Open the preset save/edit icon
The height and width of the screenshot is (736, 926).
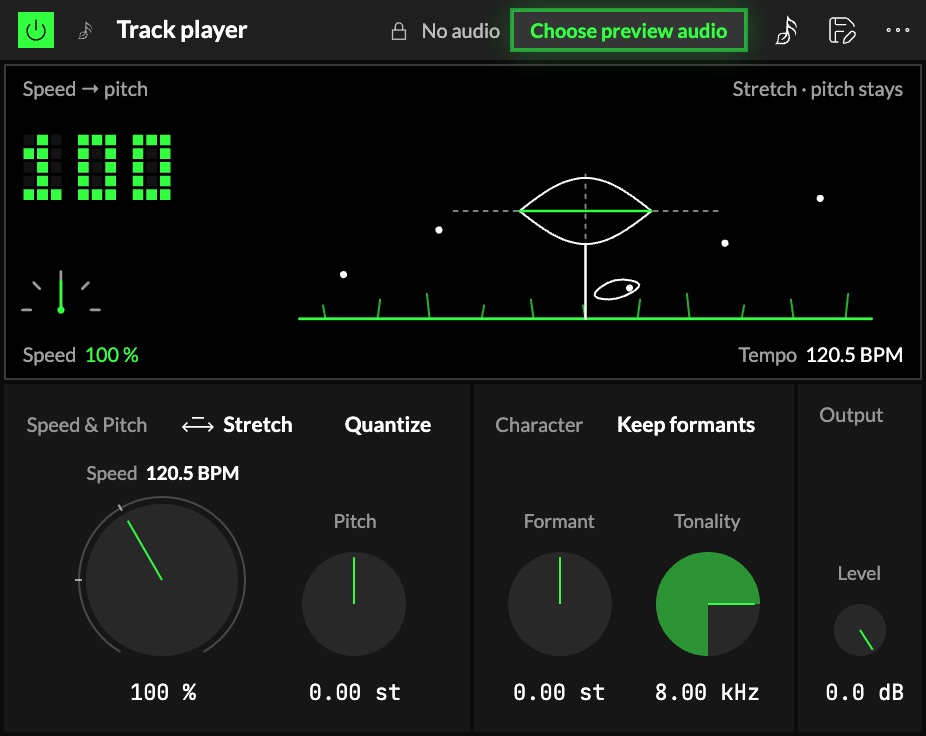tap(842, 31)
